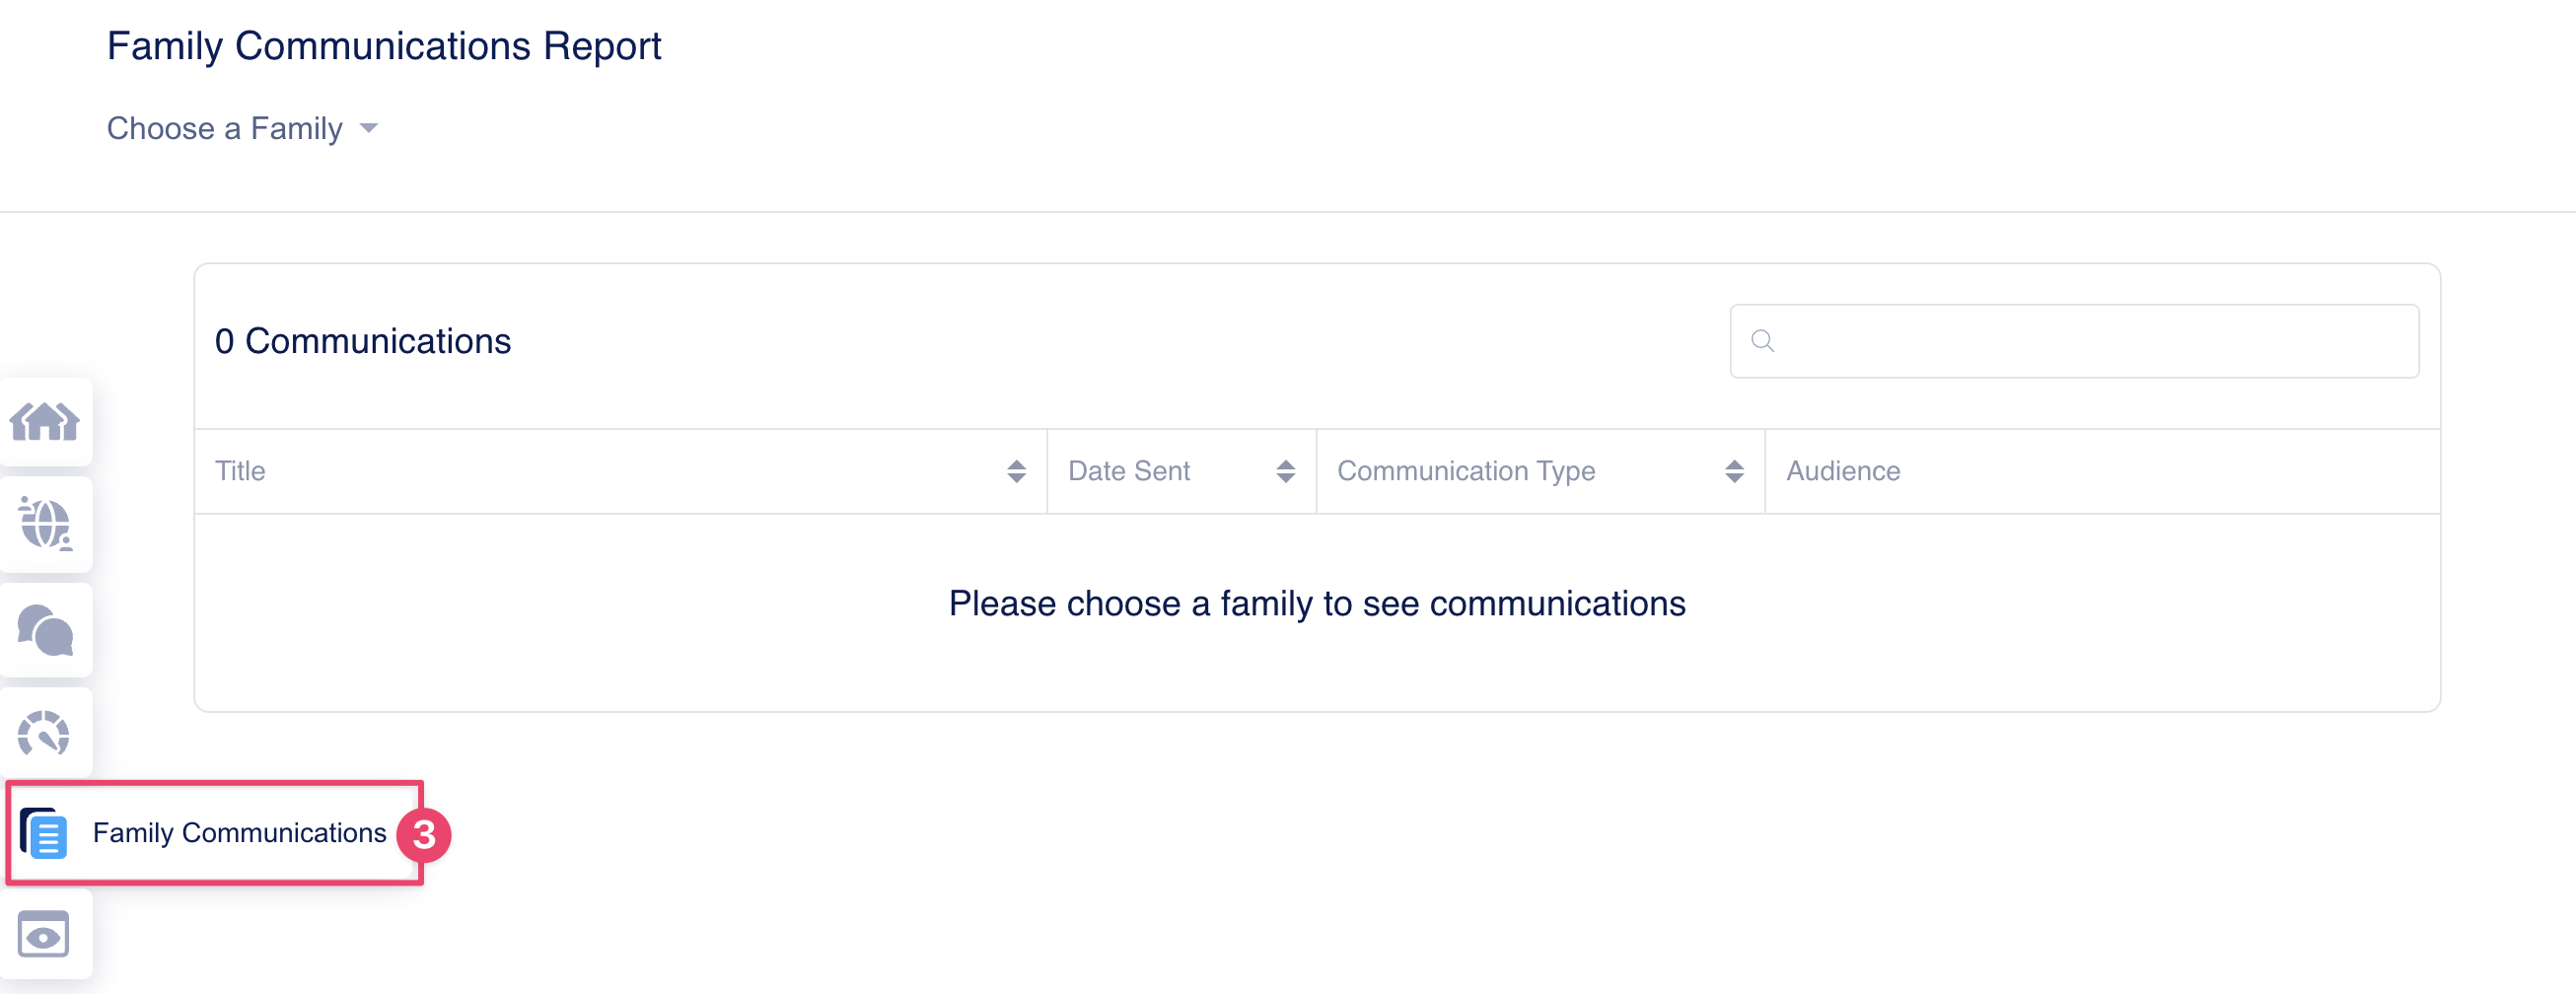The height and width of the screenshot is (994, 2576).
Task: Click the Title column header text
Action: (x=240, y=472)
